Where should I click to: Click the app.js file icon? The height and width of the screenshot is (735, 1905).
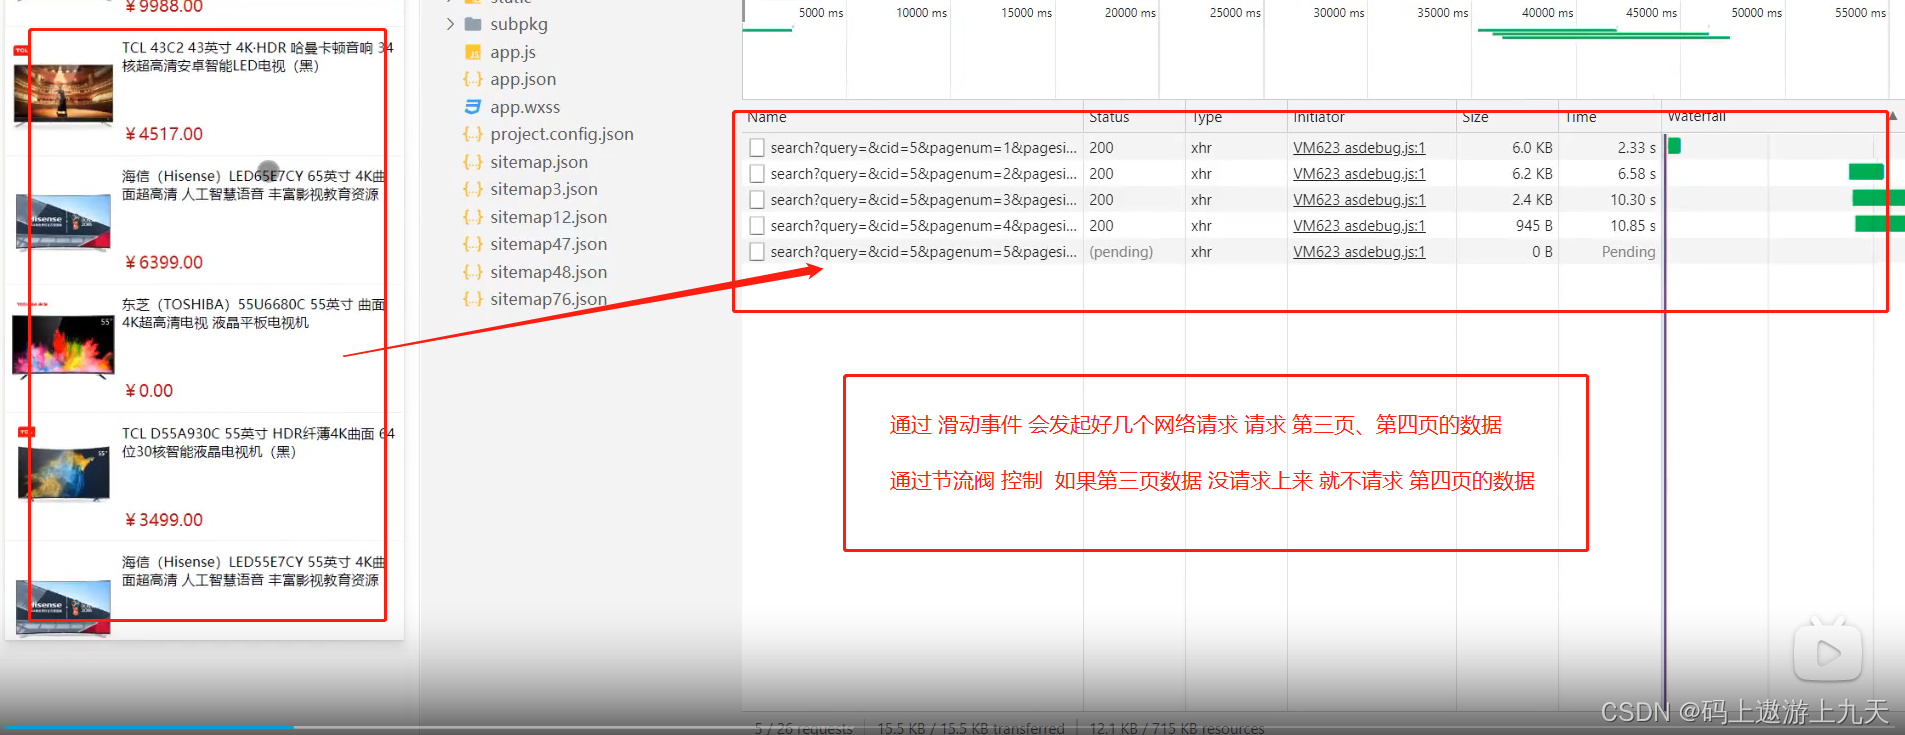pos(473,52)
